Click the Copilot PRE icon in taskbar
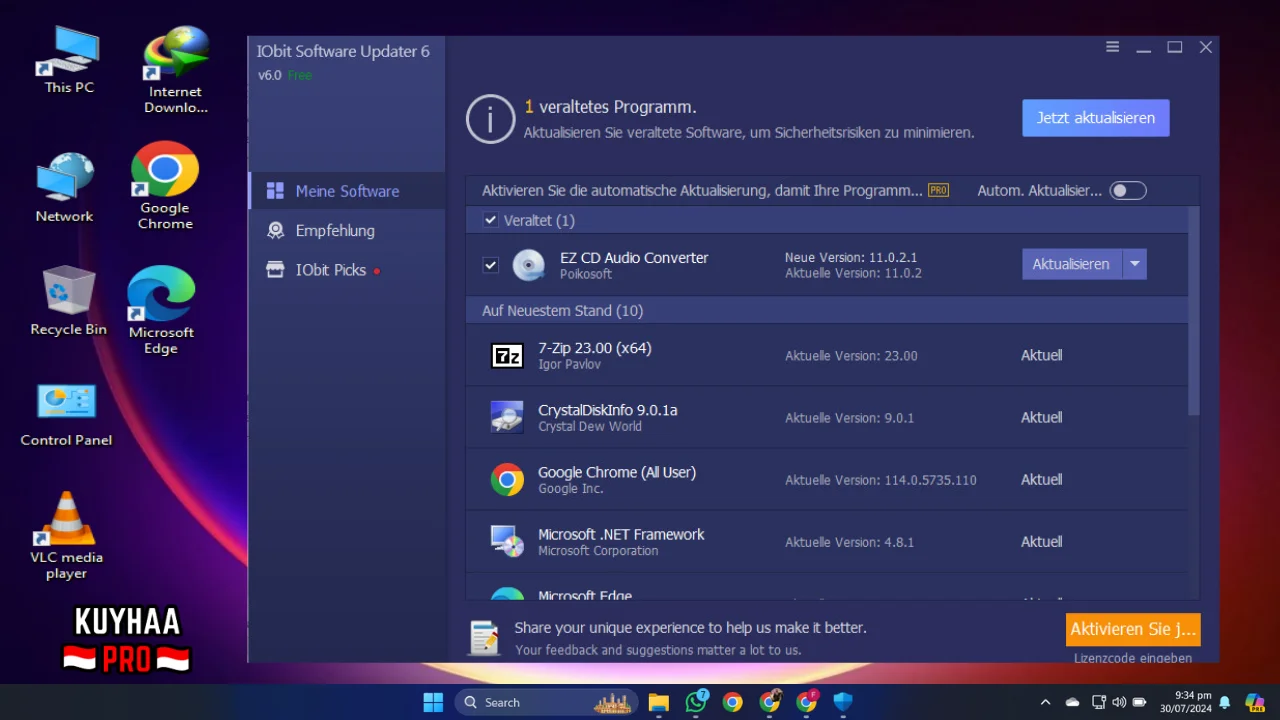 click(1254, 702)
